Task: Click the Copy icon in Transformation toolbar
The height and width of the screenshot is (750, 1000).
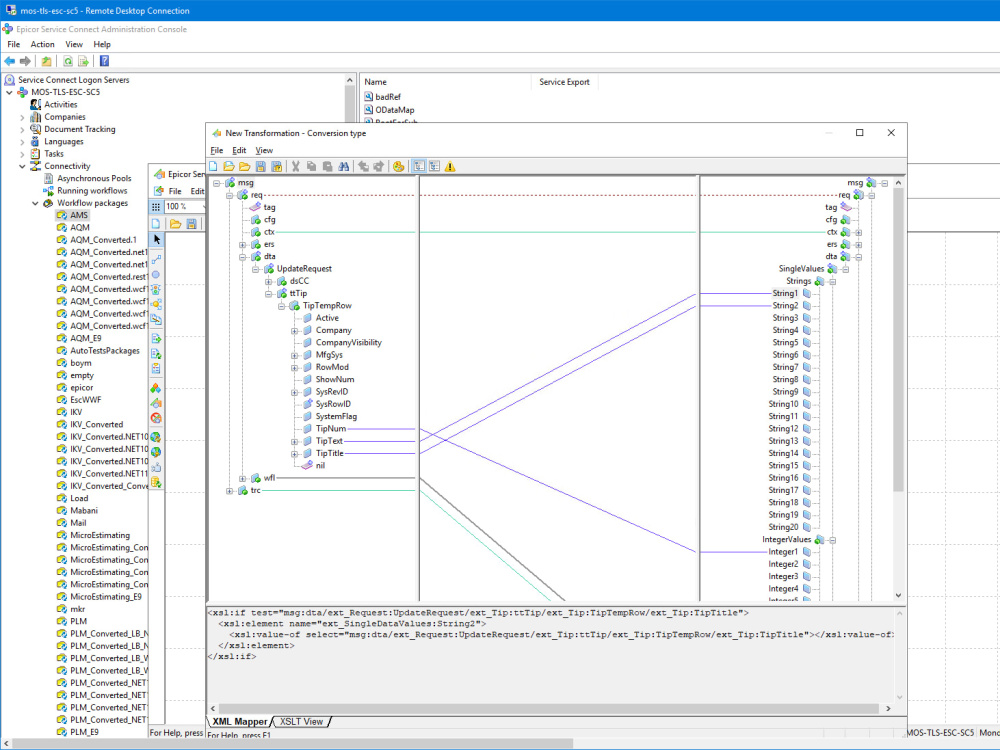Action: tap(311, 166)
